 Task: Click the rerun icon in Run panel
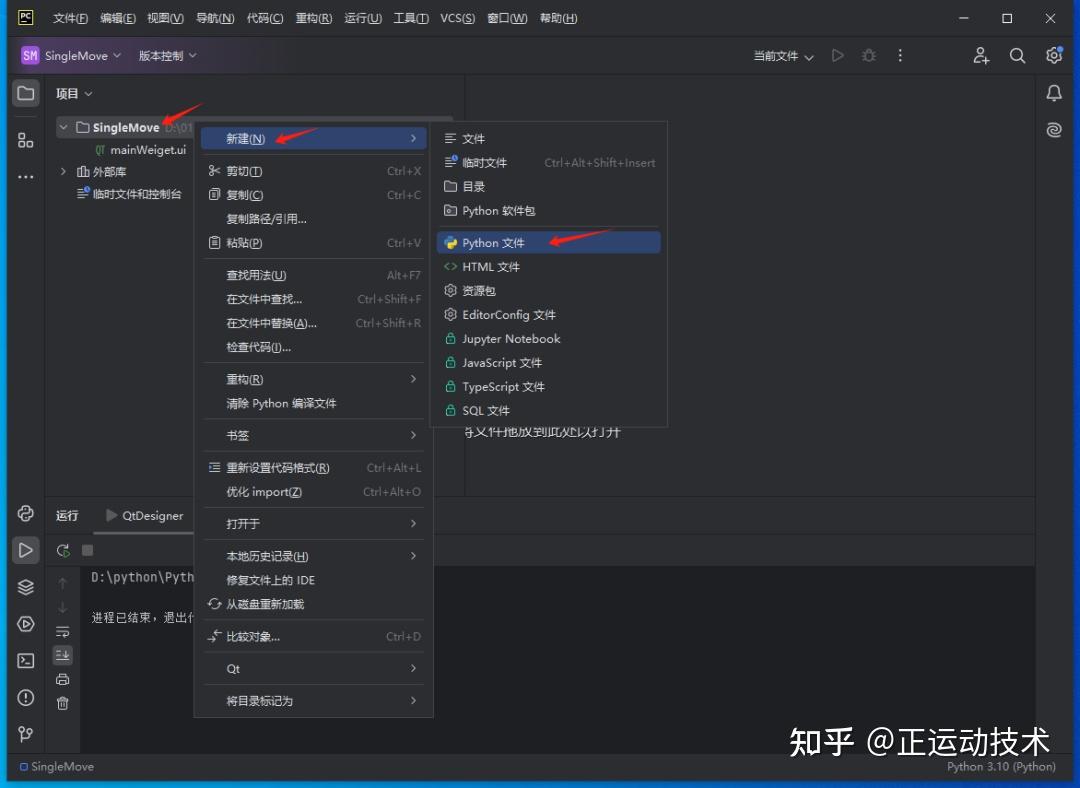pos(62,550)
